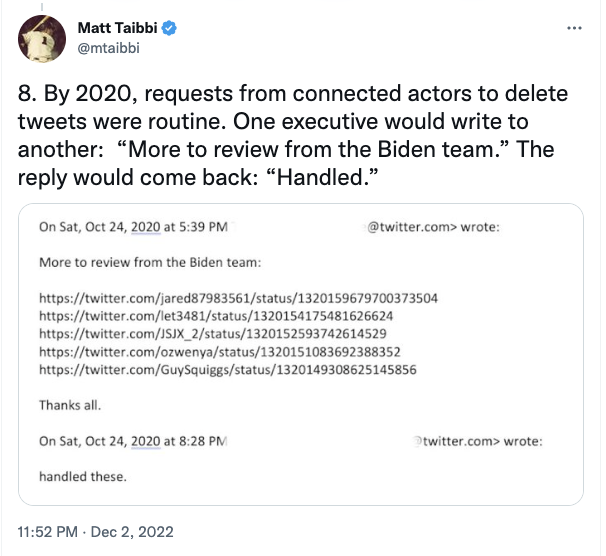The width and height of the screenshot is (606, 556).
Task: Click the let3481 status URL line
Action: pos(224,316)
